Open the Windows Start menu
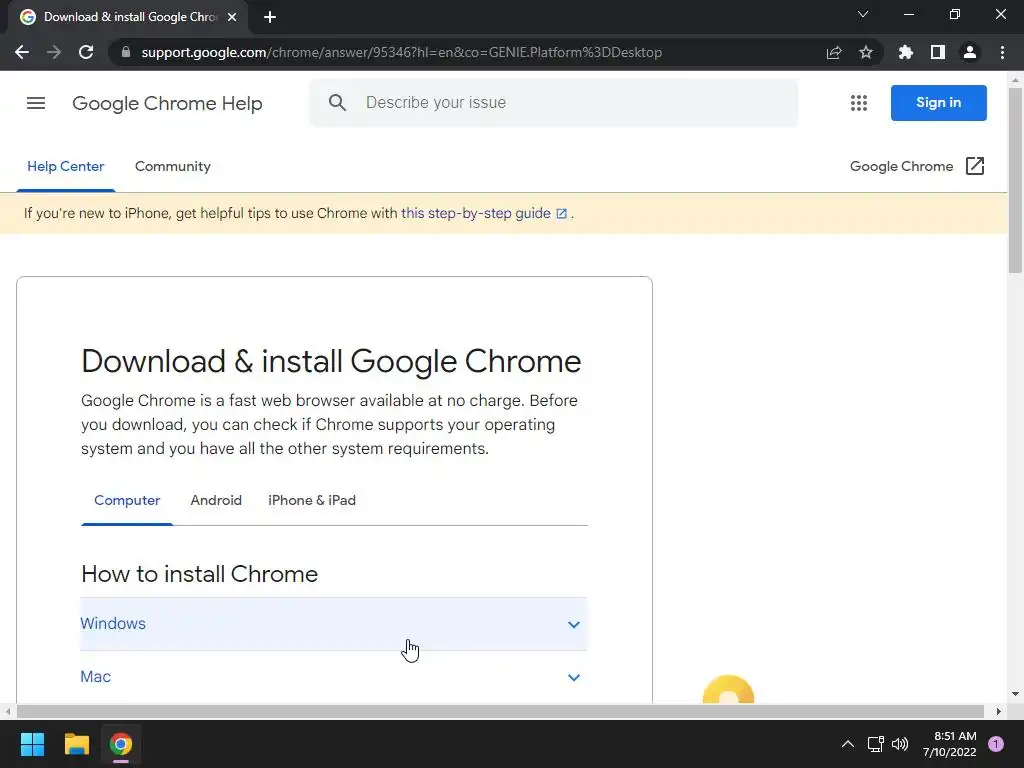Viewport: 1024px width, 768px height. coord(32,744)
